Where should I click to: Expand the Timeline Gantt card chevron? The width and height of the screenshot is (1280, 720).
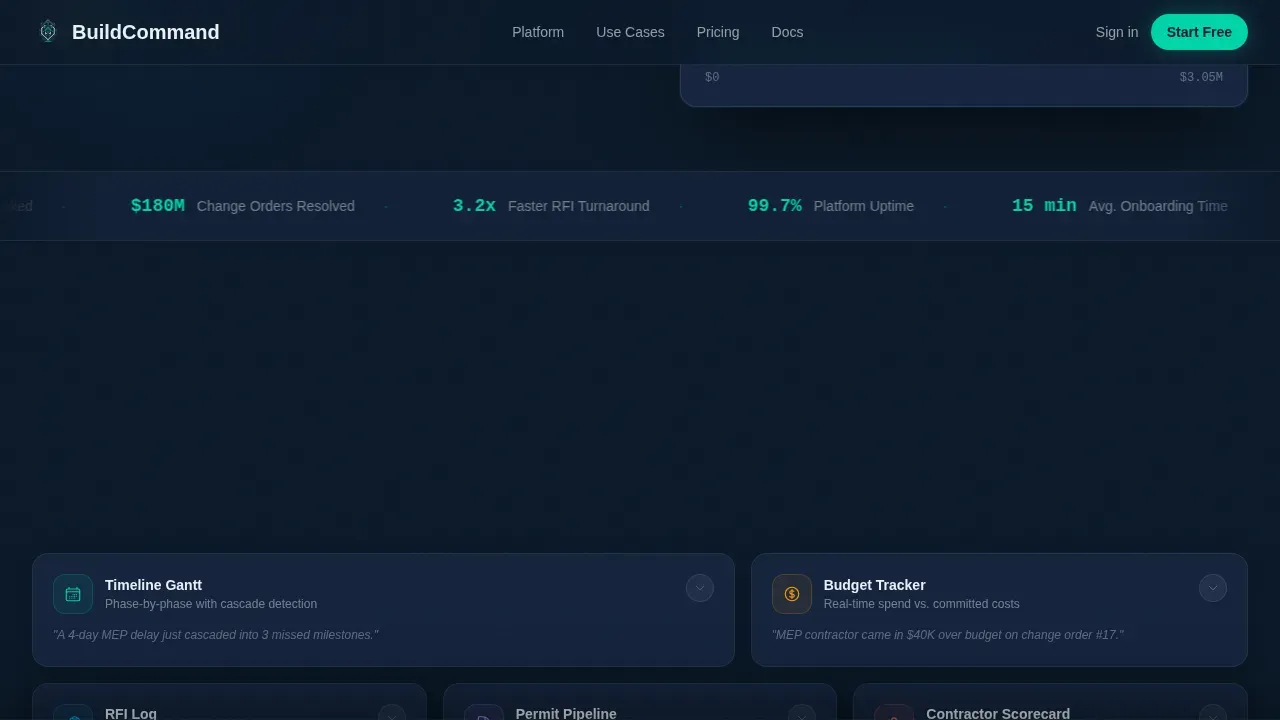[x=700, y=588]
